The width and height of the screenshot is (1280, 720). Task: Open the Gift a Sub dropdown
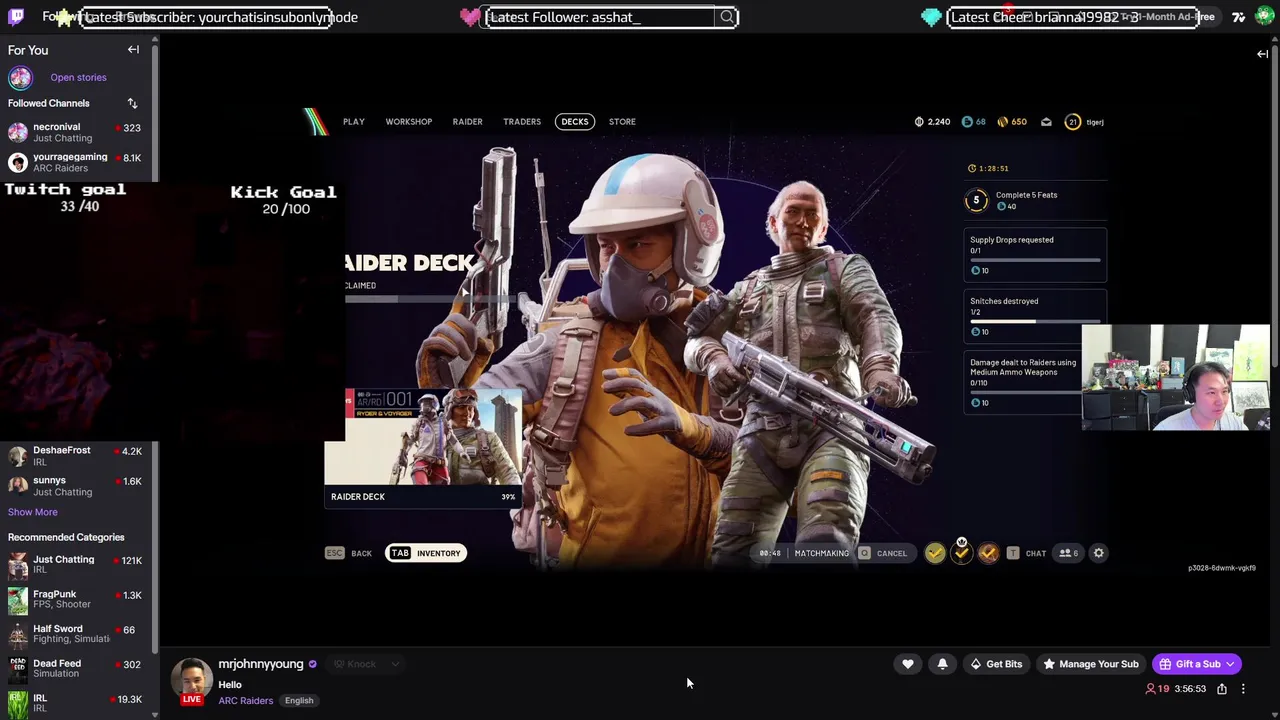coord(1197,664)
